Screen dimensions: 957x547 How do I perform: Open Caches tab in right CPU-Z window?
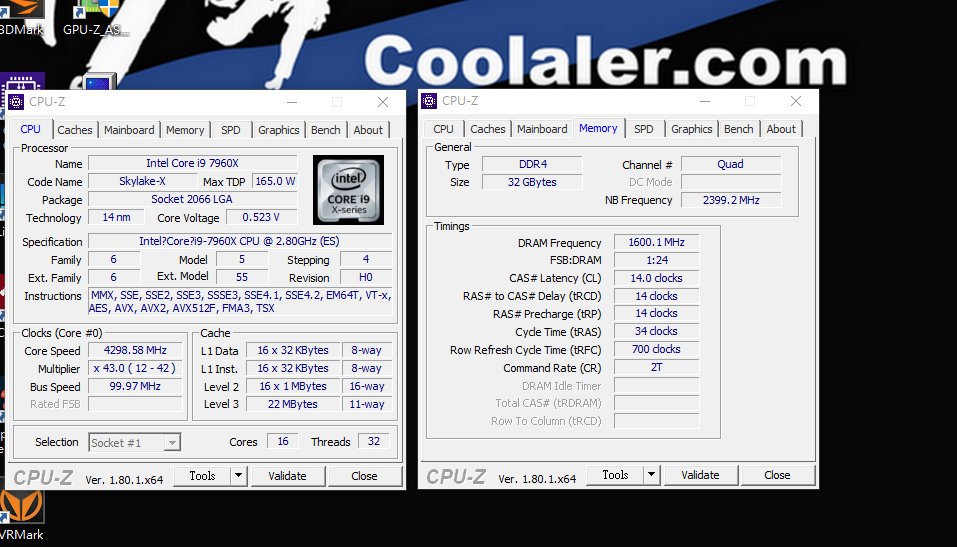pyautogui.click(x=488, y=129)
